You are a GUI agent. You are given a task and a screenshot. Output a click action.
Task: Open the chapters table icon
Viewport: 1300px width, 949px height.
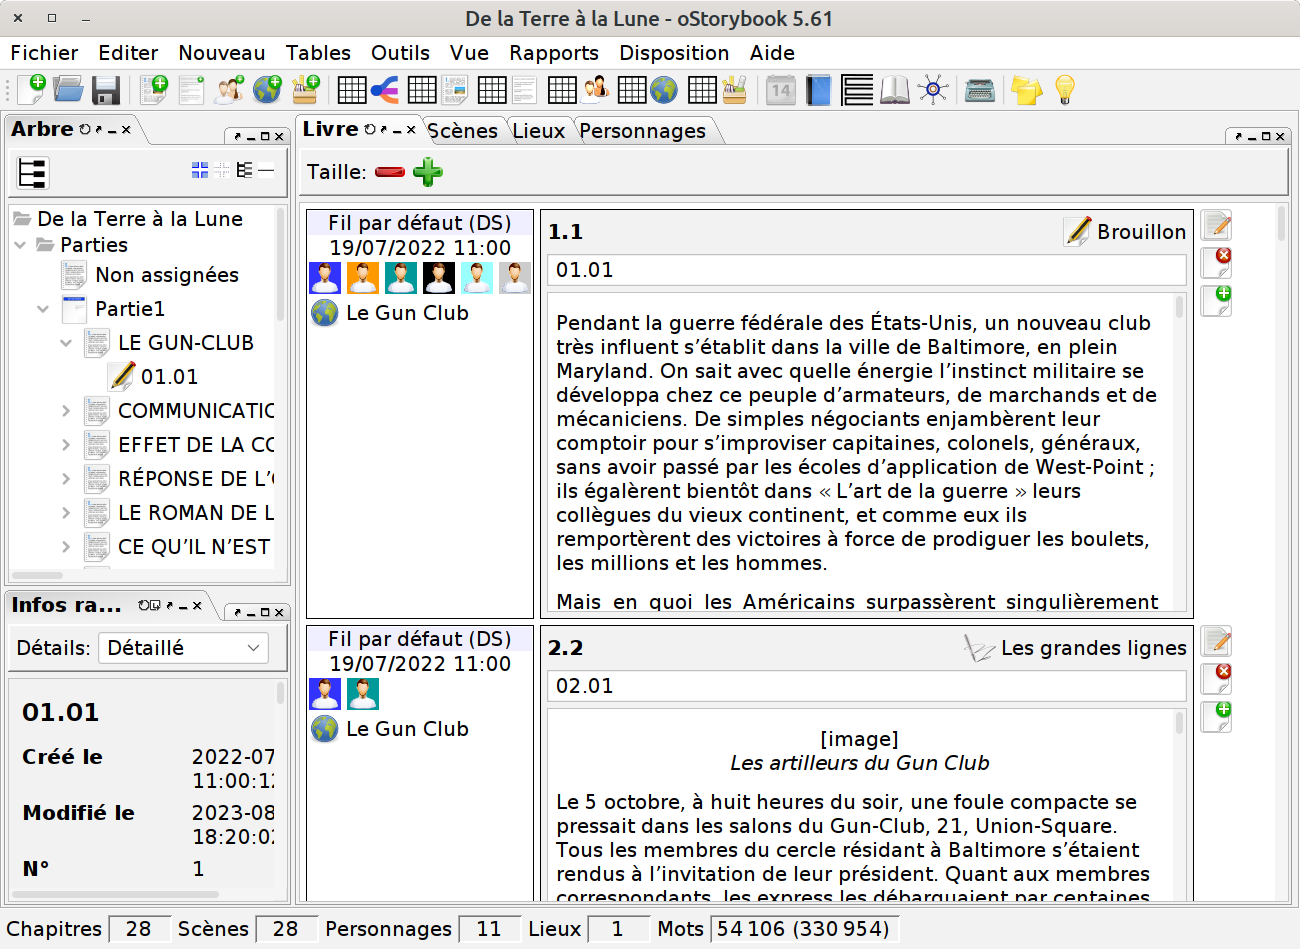point(507,90)
